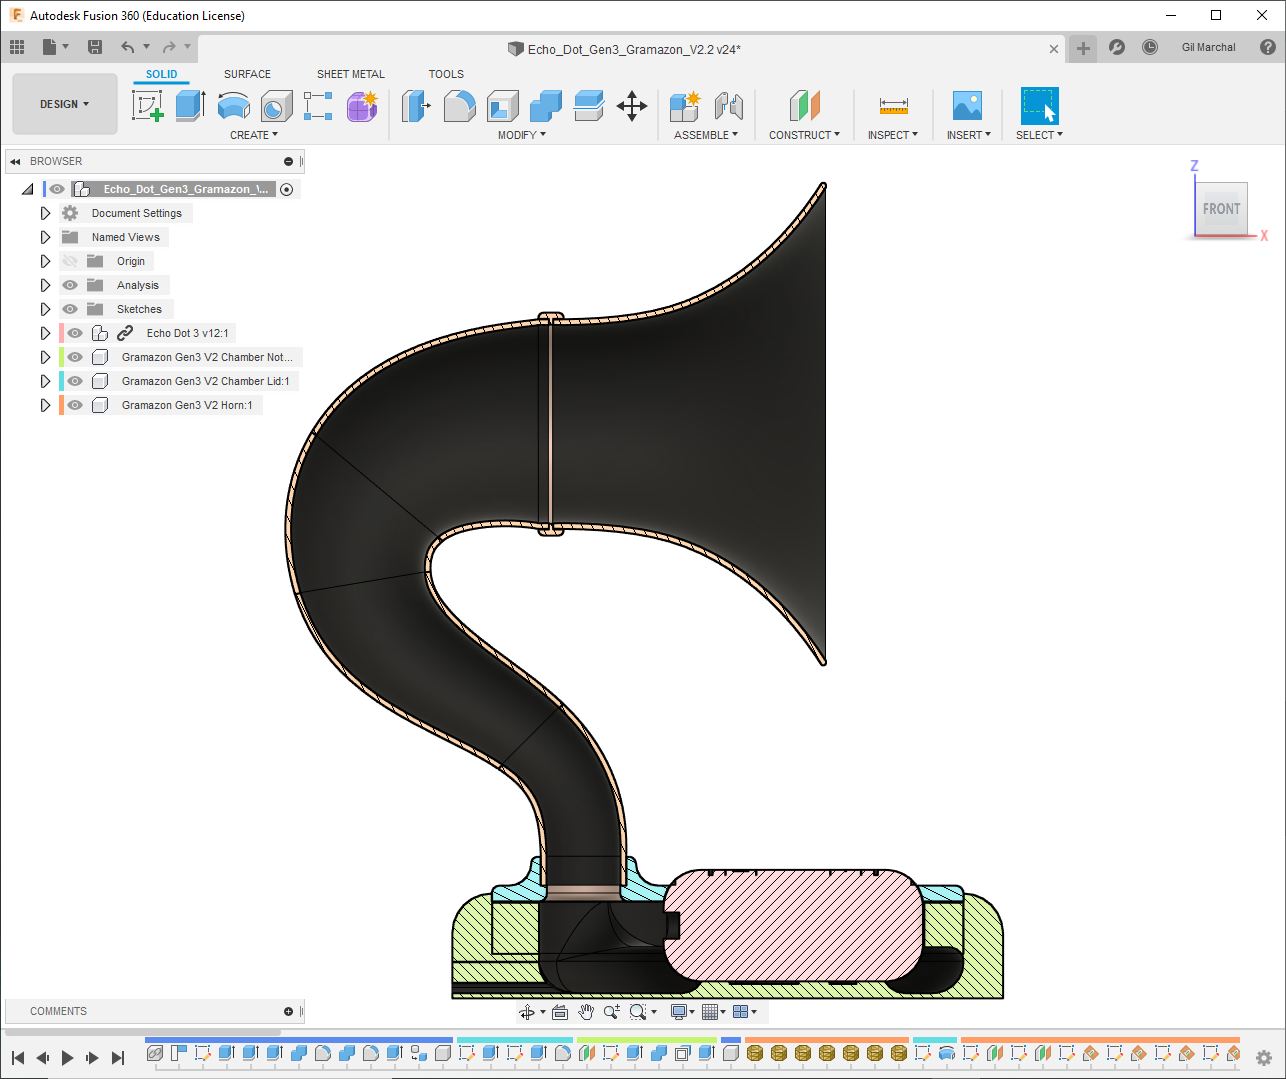The height and width of the screenshot is (1079, 1286).
Task: Choose the Fillet tool in Modify
Action: [x=459, y=105]
